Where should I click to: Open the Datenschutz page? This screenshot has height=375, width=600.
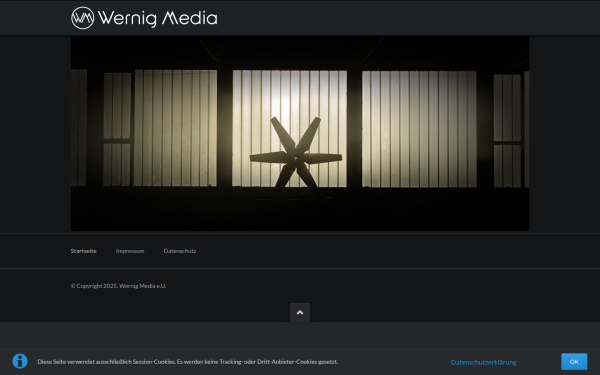pos(180,251)
